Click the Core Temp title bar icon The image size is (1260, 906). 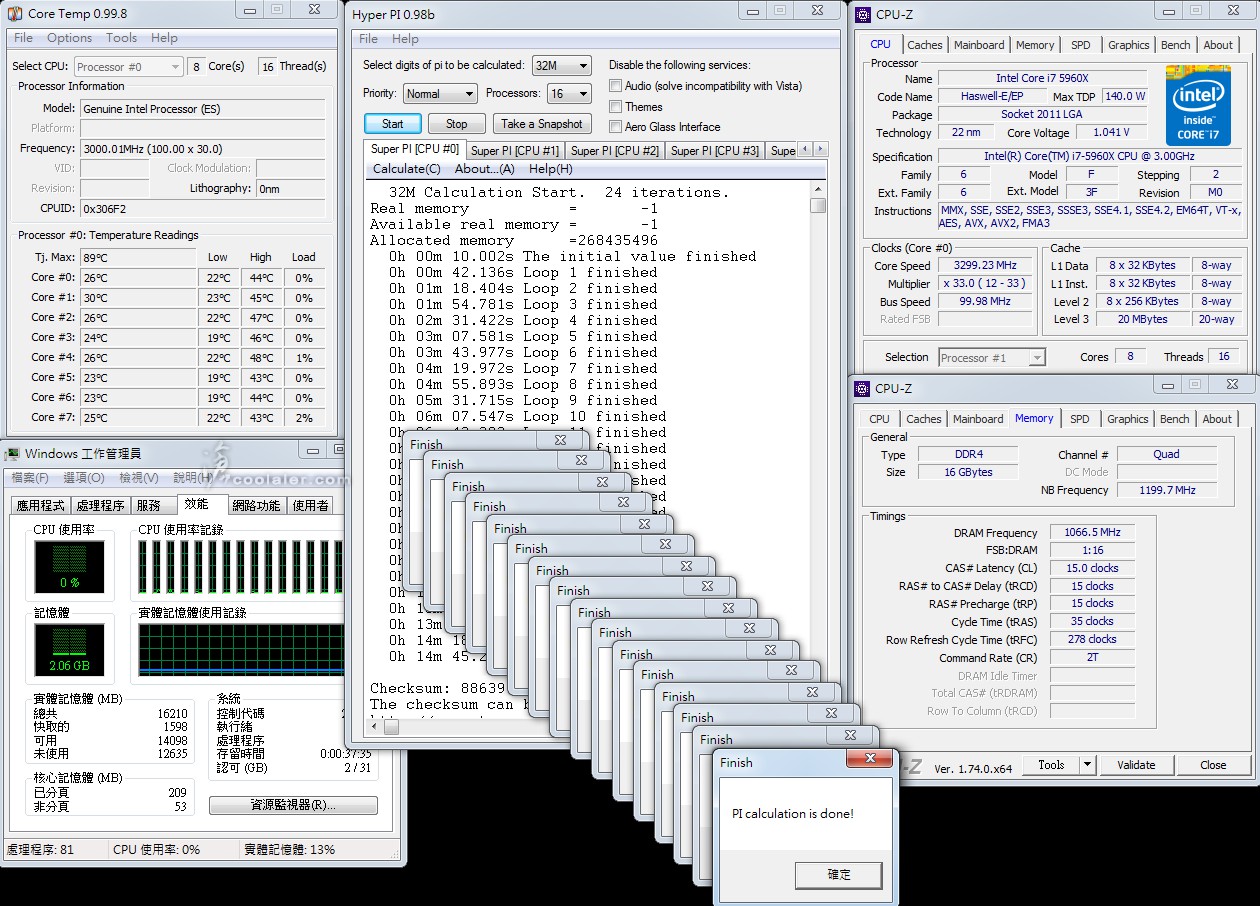15,14
